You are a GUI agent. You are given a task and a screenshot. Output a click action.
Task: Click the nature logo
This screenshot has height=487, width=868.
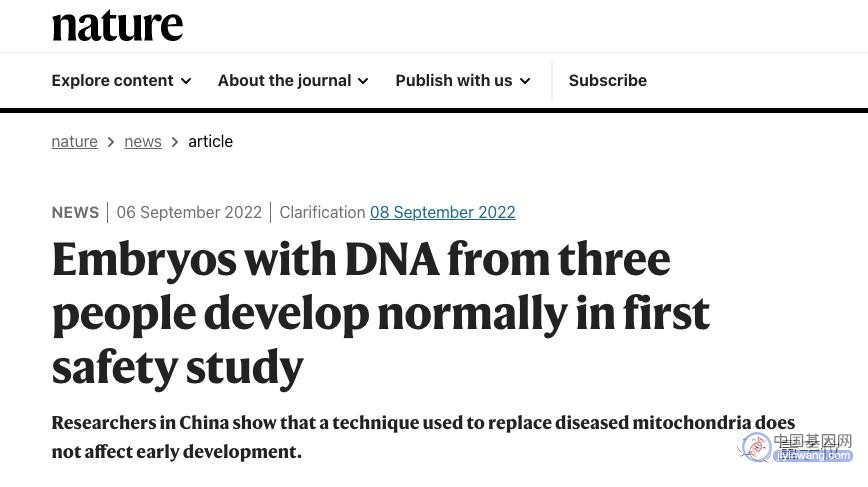tap(117, 26)
